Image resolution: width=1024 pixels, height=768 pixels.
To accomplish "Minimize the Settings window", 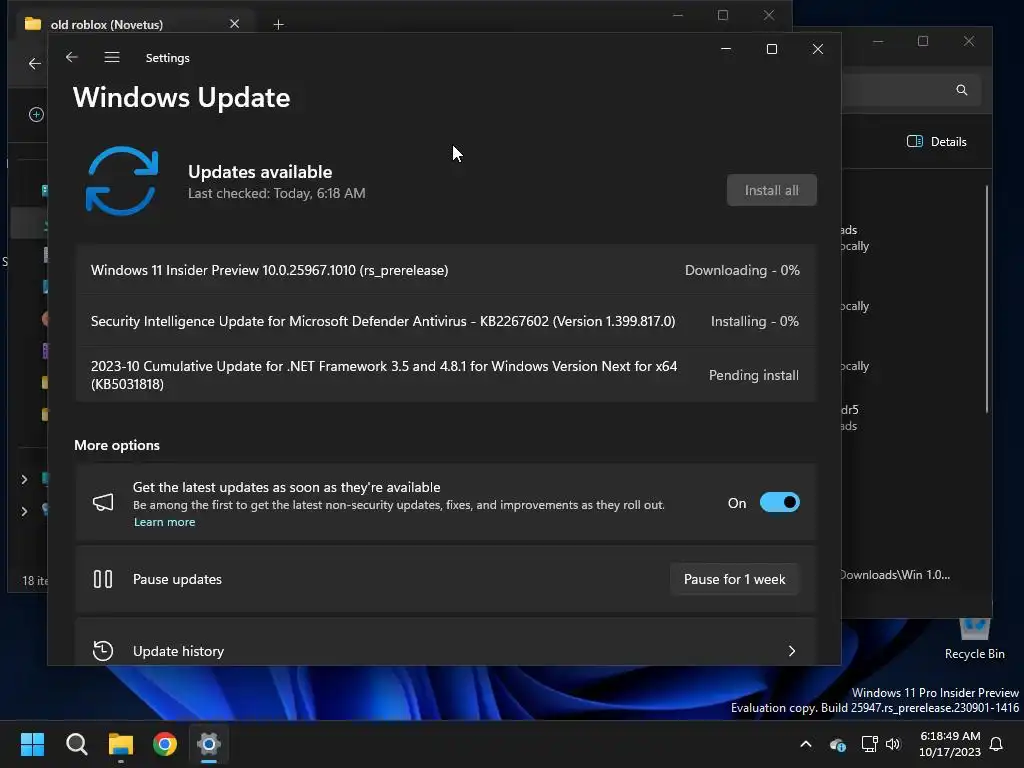I will point(726,49).
